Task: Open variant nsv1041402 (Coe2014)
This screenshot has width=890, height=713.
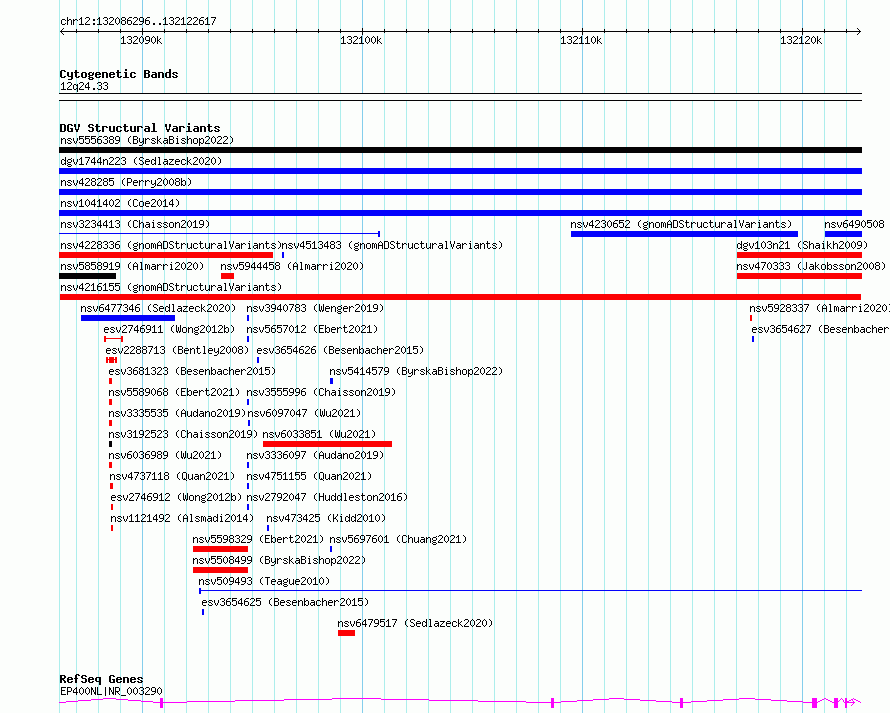Action: 120,203
